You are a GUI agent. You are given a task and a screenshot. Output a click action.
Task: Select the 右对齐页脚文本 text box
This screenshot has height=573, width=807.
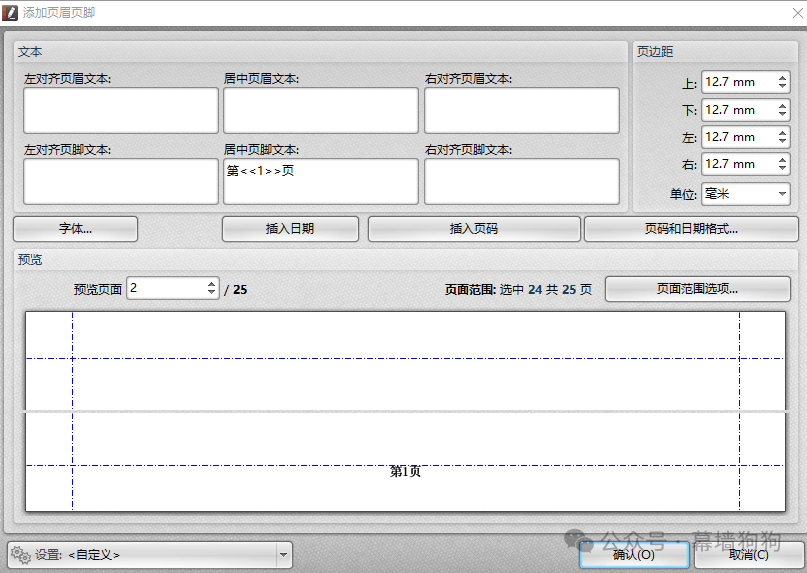521,181
